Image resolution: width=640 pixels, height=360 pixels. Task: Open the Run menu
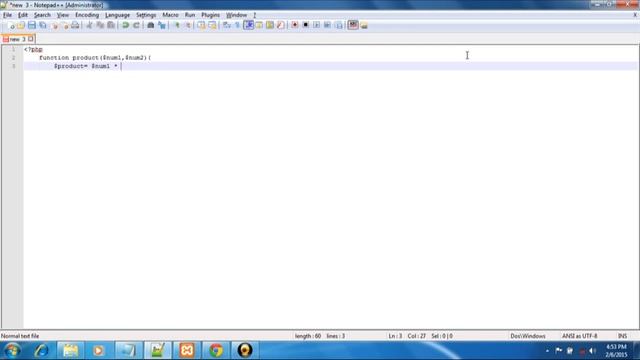[x=190, y=15]
